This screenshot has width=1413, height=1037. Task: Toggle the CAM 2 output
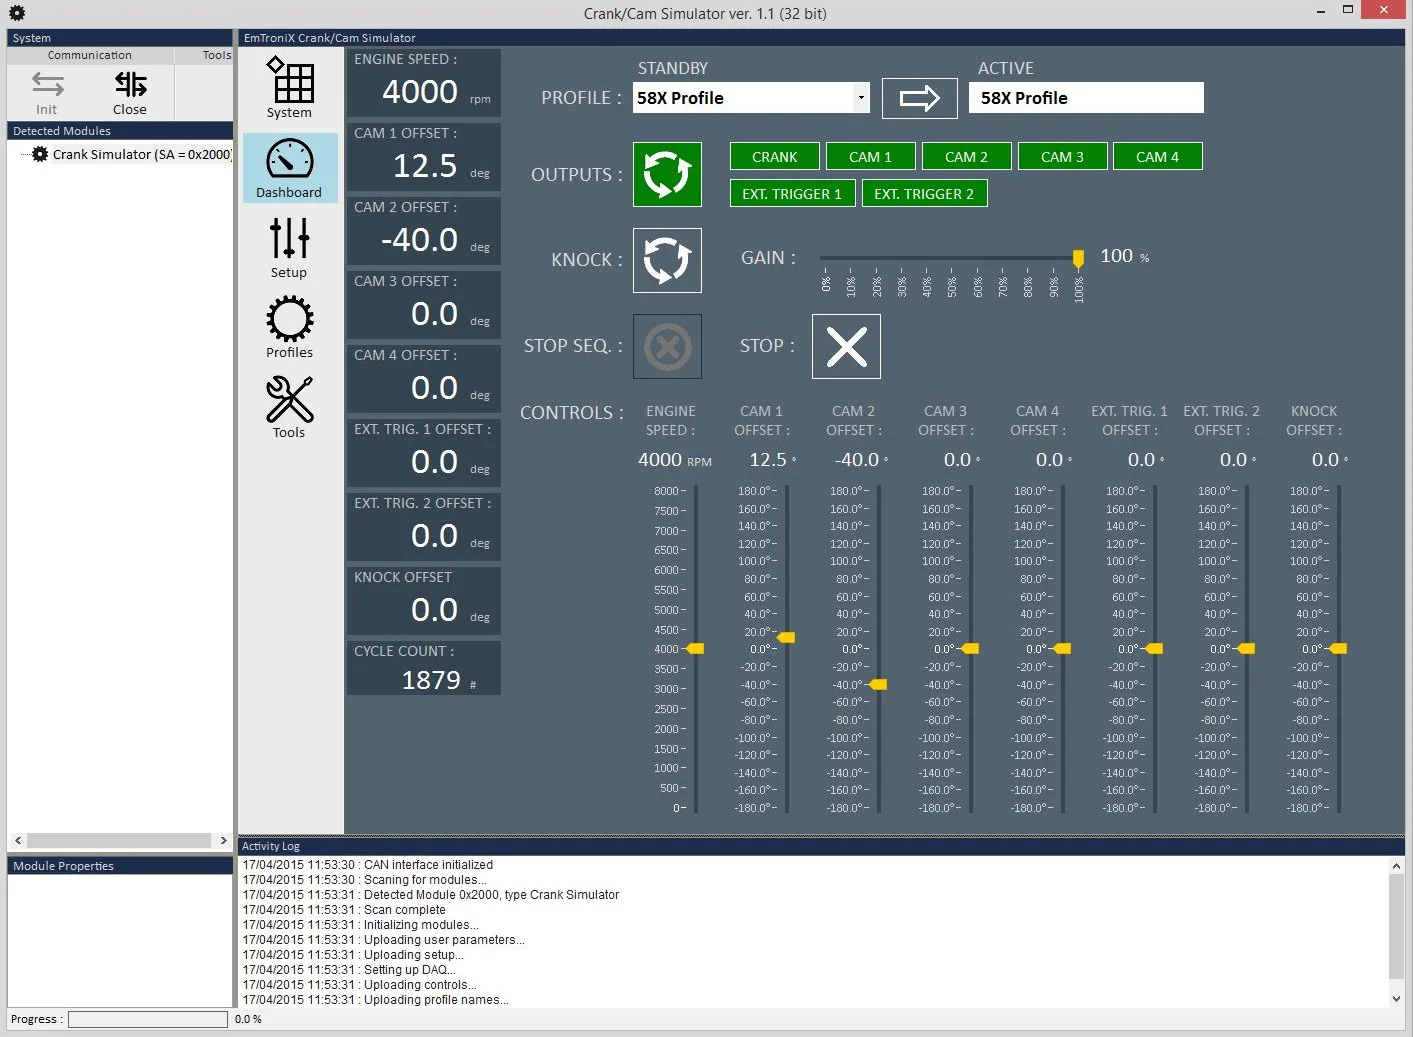(966, 157)
